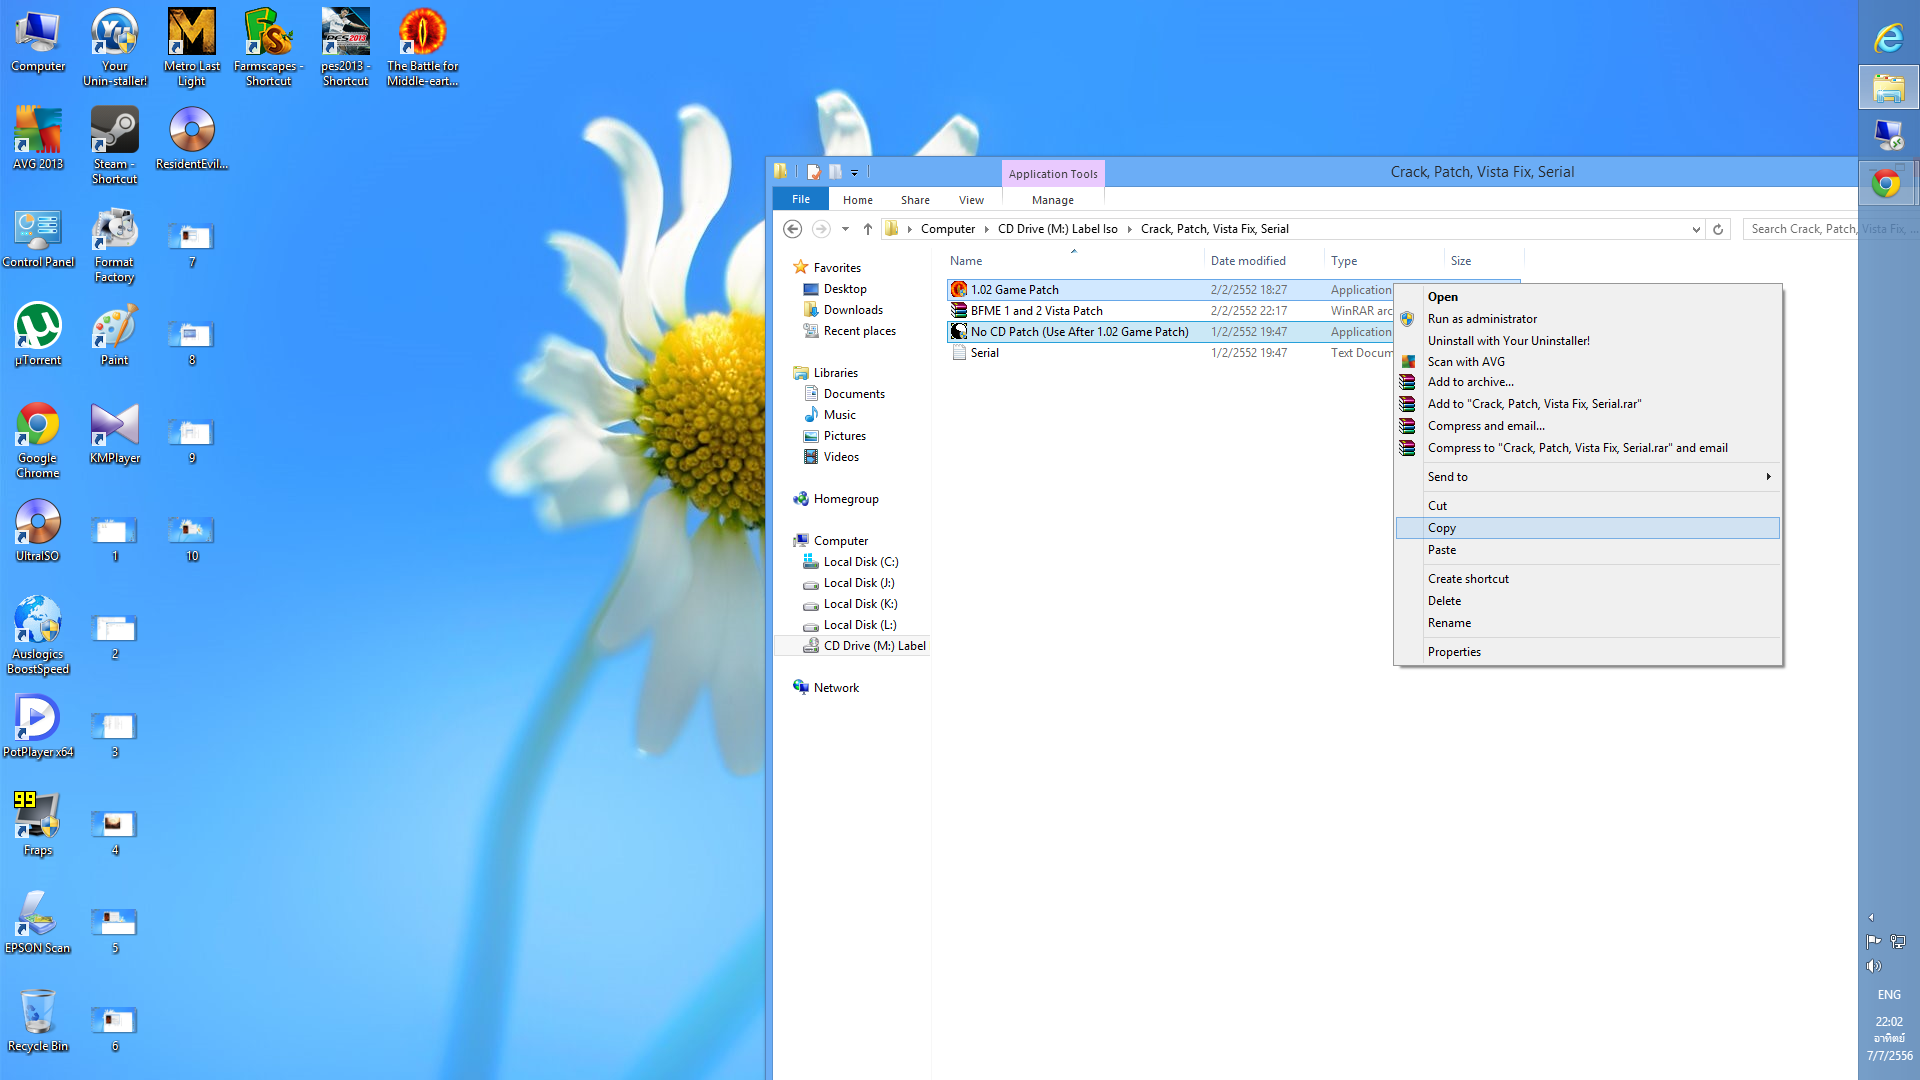Viewport: 1920px width, 1080px height.
Task: Open the recent locations dropdown arrow
Action: tap(845, 229)
